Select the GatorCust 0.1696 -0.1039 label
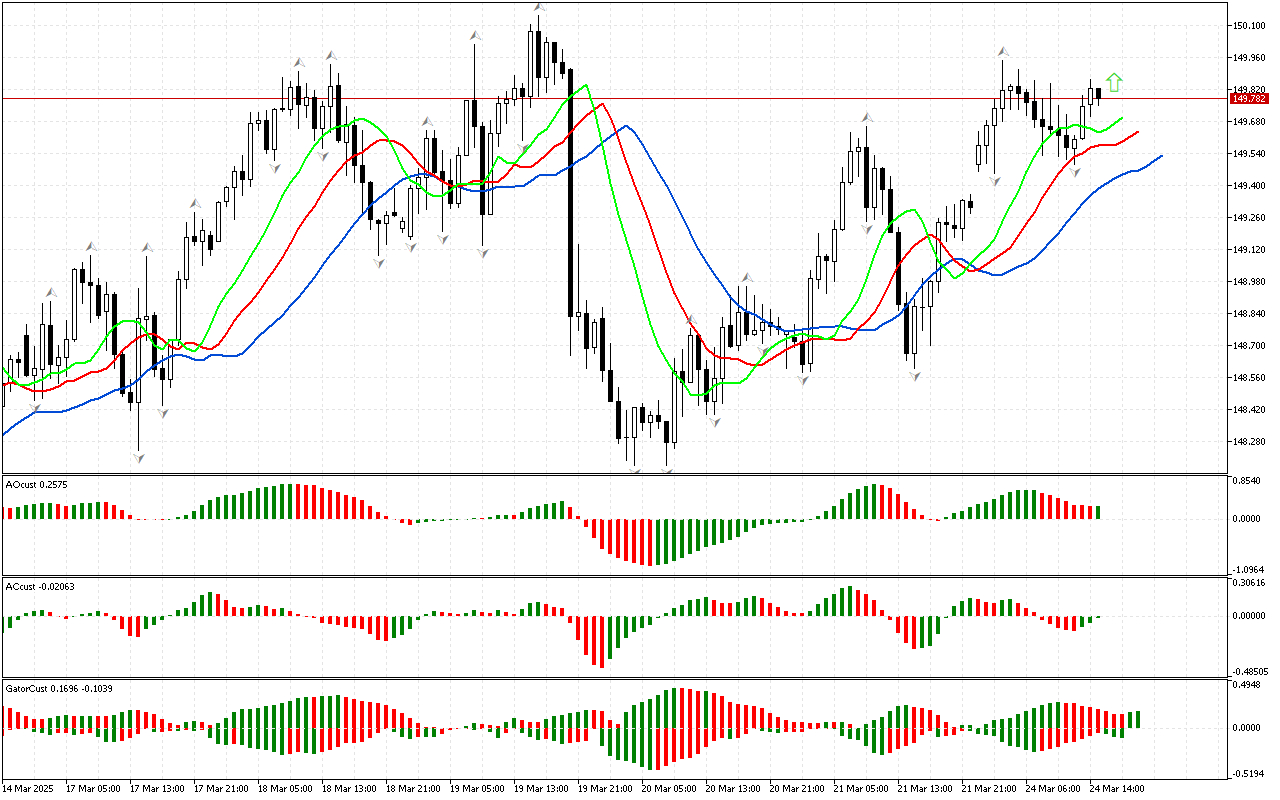The image size is (1280, 800). pyautogui.click(x=58, y=689)
